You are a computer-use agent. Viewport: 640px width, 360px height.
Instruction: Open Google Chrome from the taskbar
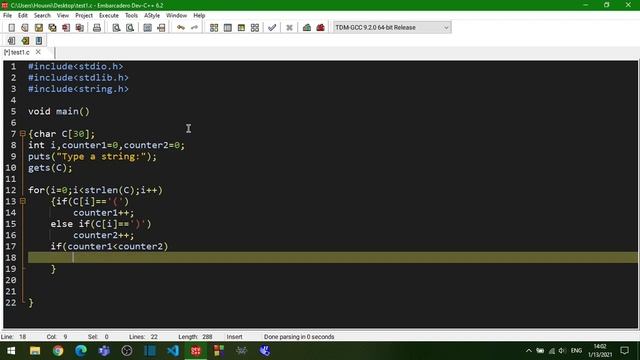[58, 351]
